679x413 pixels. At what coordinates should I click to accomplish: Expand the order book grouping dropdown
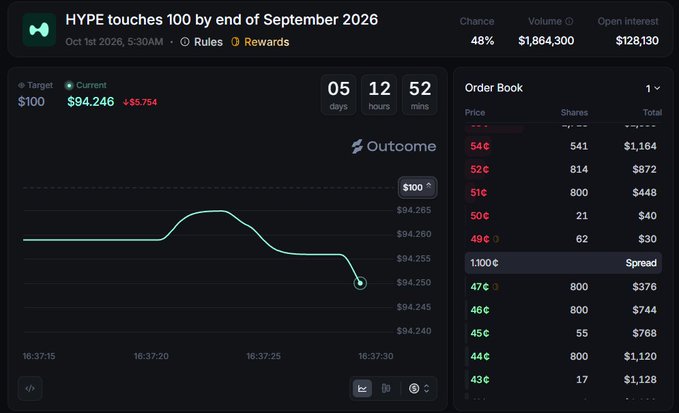[653, 88]
